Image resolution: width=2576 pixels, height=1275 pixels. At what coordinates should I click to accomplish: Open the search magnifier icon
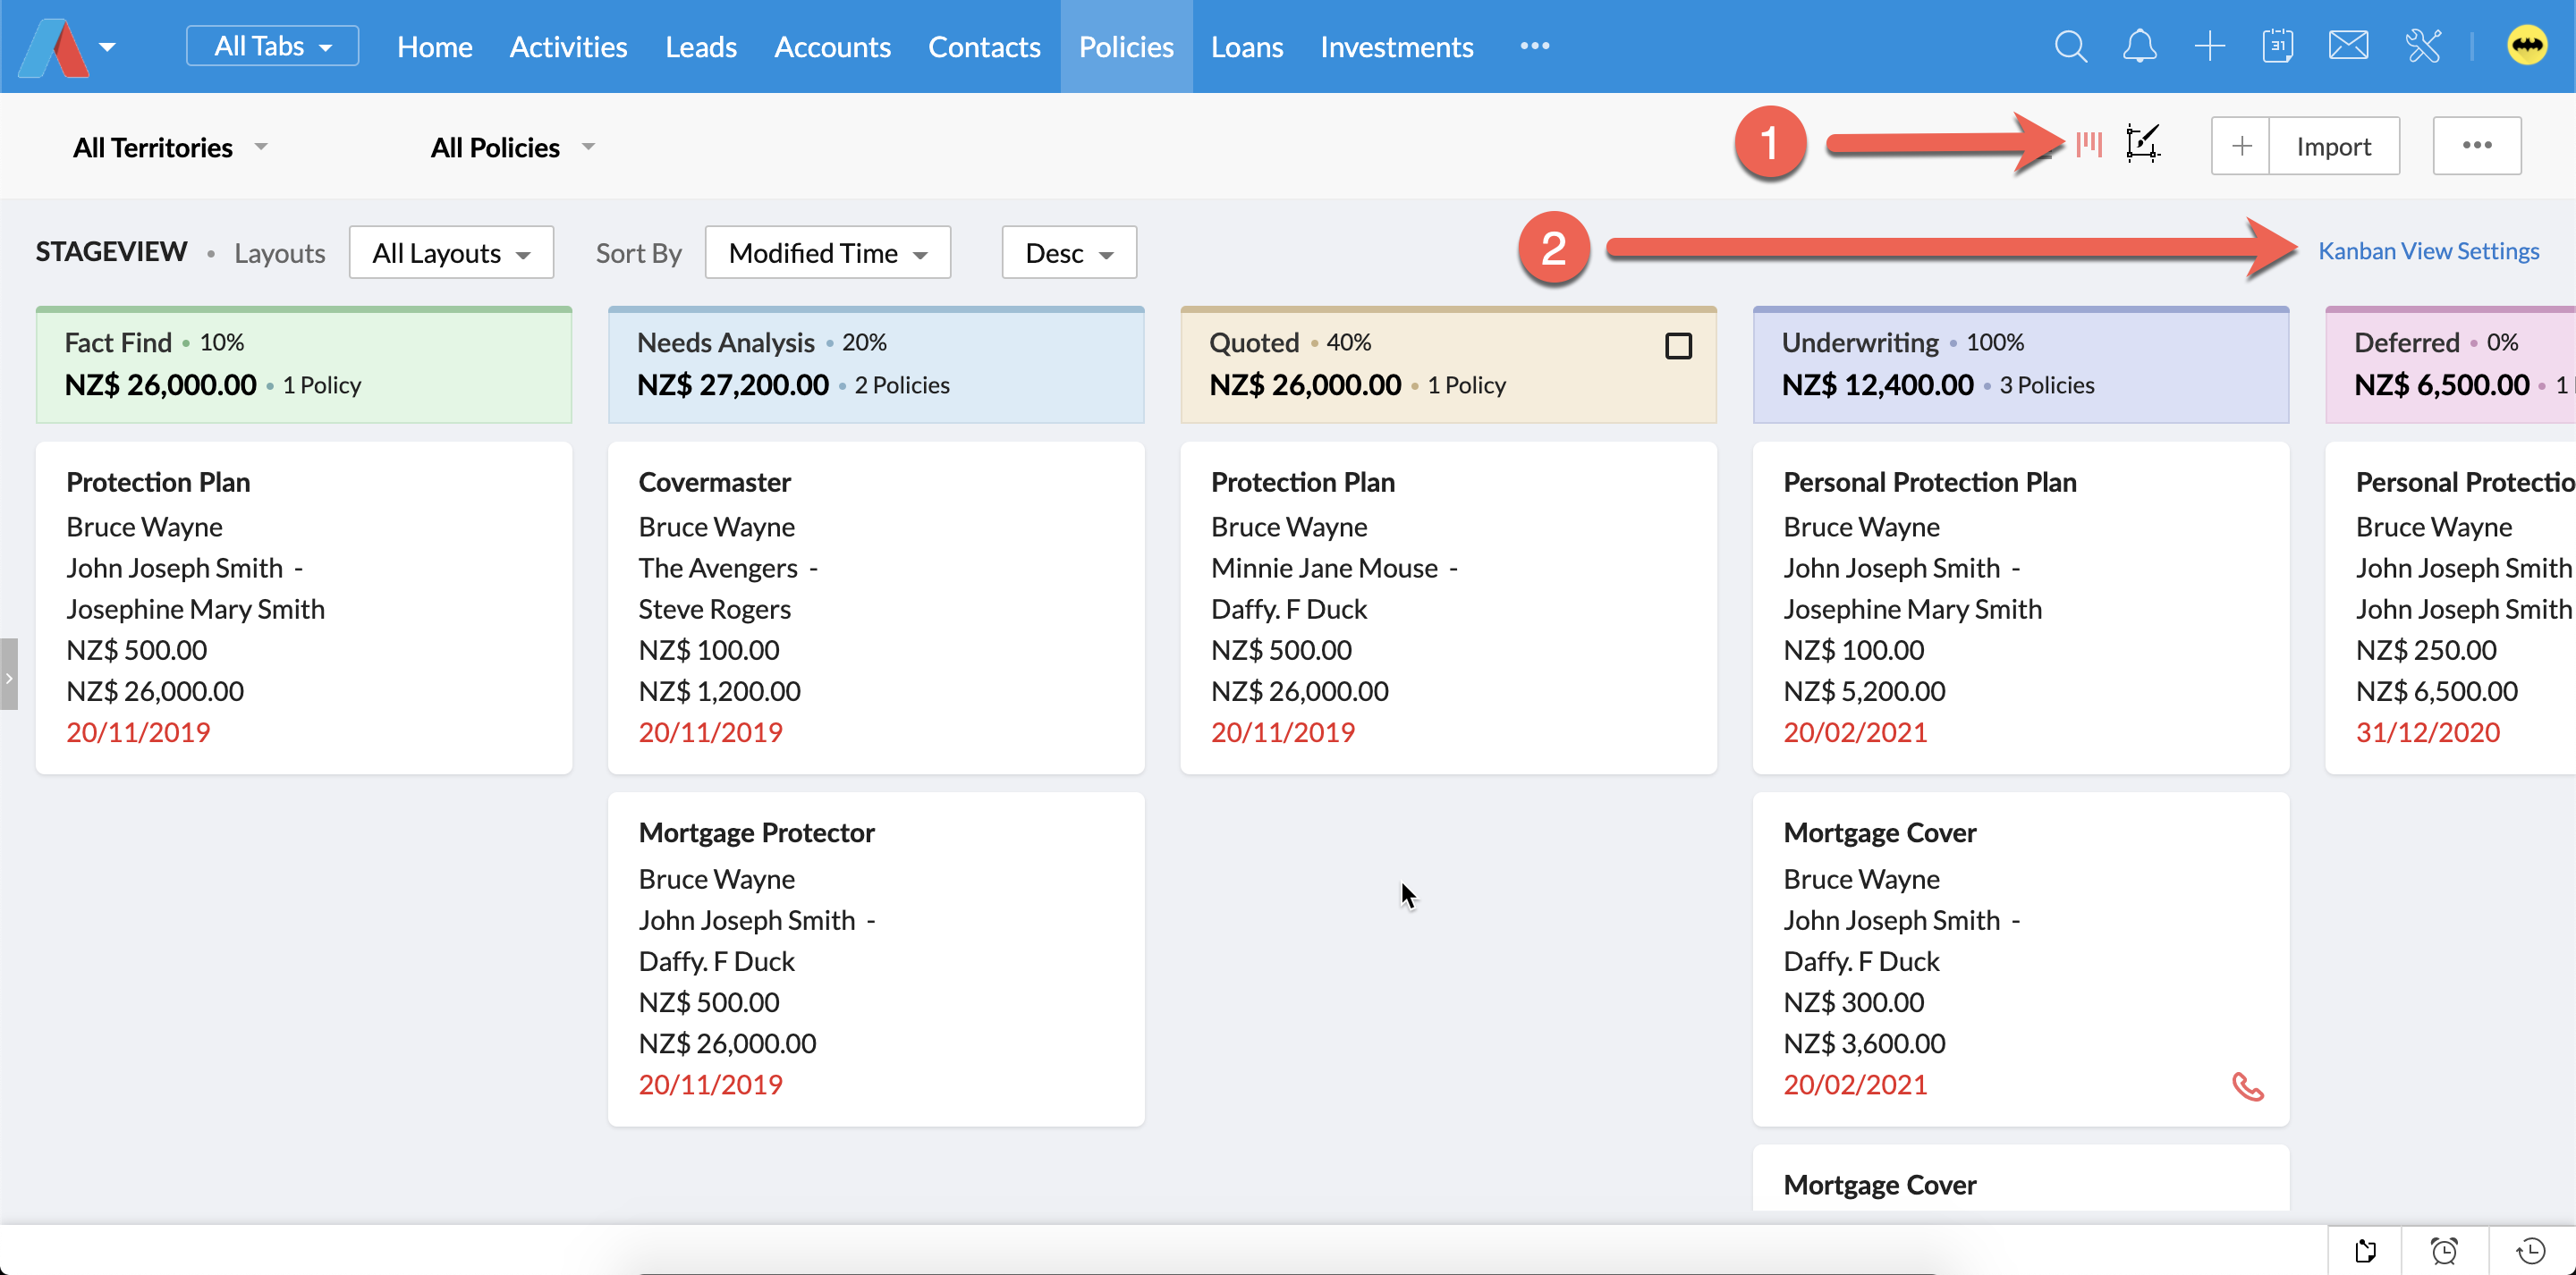point(2070,47)
